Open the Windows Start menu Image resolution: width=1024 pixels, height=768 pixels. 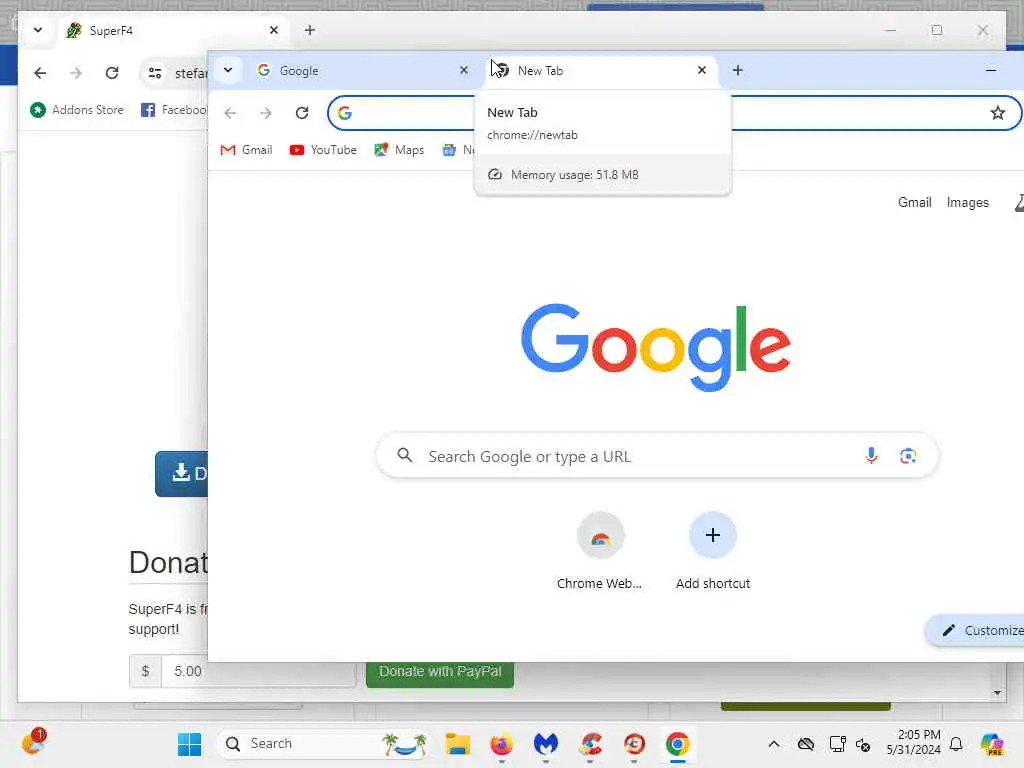point(189,744)
